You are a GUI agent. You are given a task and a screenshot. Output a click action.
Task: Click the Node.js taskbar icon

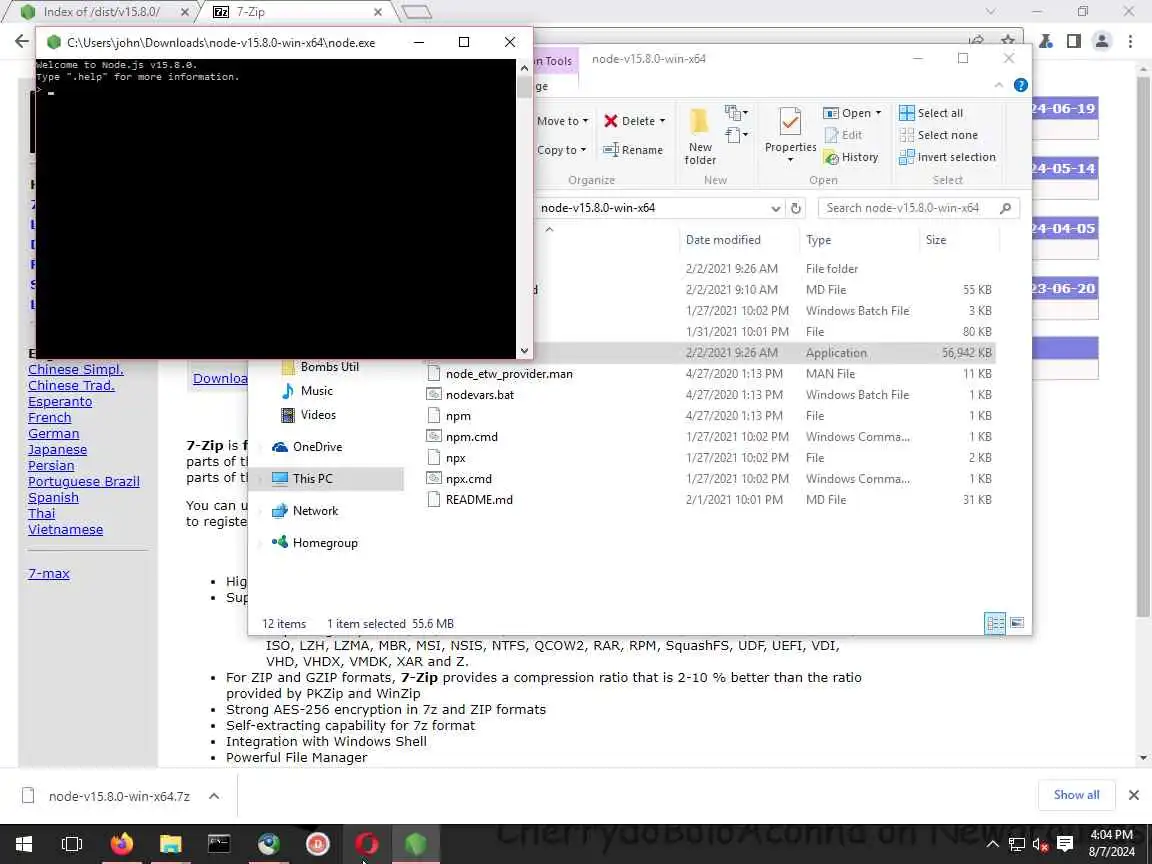coord(416,843)
